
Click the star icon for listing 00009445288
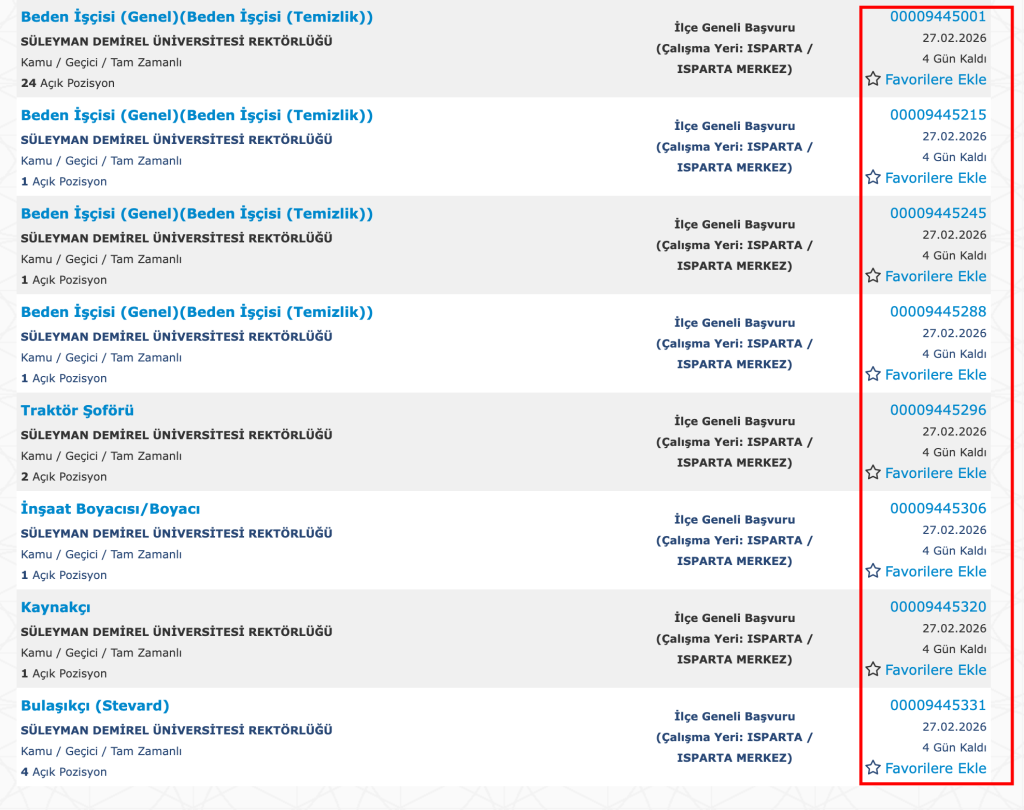[873, 375]
